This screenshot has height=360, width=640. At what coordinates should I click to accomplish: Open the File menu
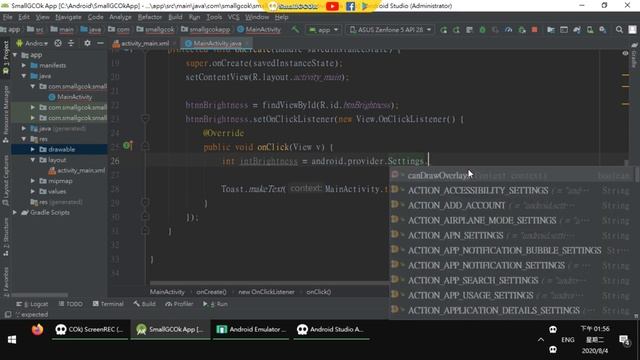pos(7,17)
